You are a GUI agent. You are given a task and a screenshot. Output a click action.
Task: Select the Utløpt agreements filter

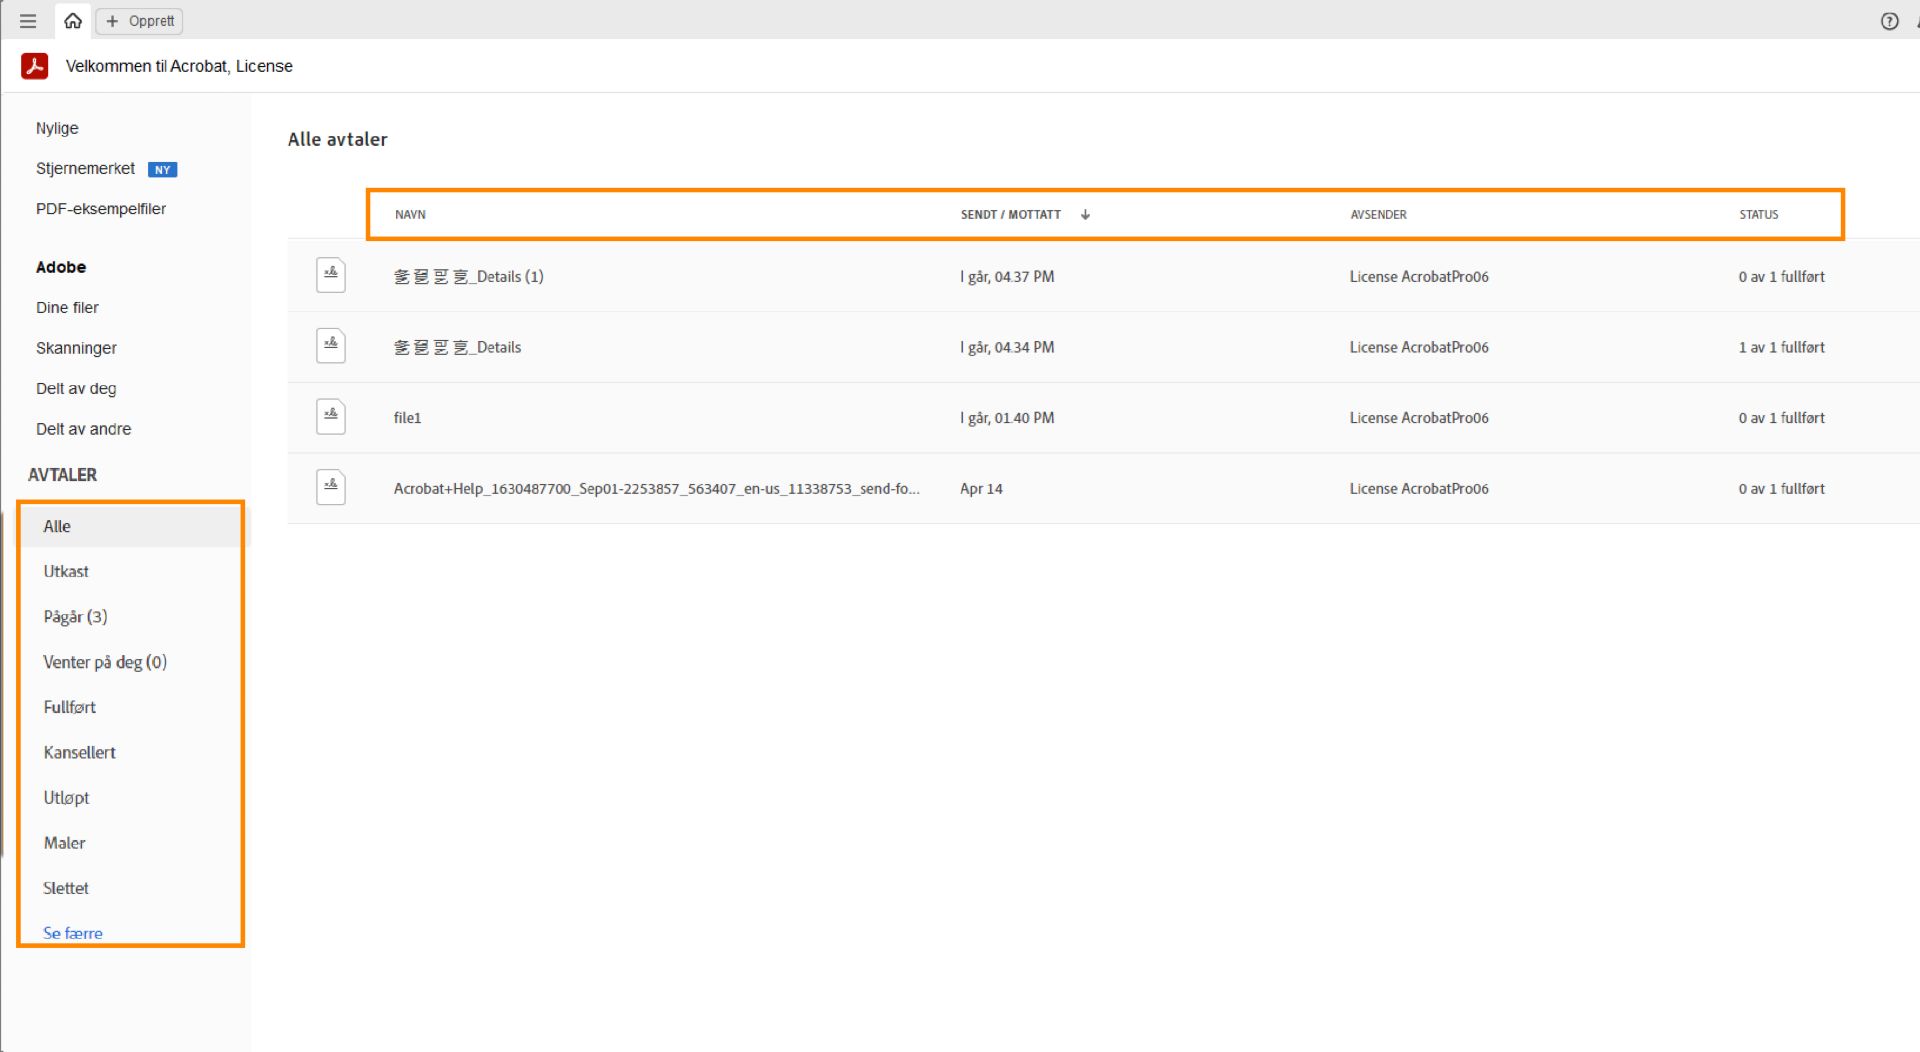(x=66, y=798)
